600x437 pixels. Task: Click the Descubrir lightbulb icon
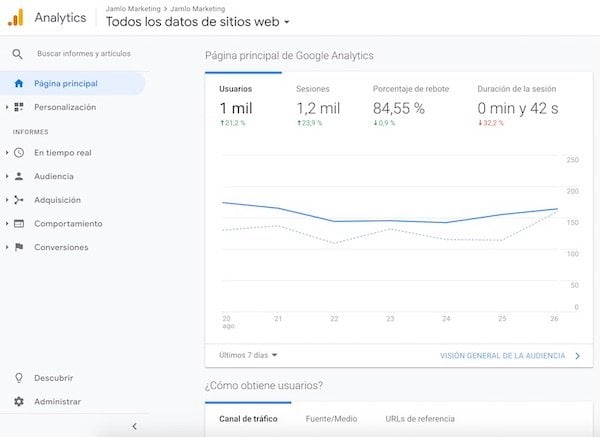tap(19, 378)
